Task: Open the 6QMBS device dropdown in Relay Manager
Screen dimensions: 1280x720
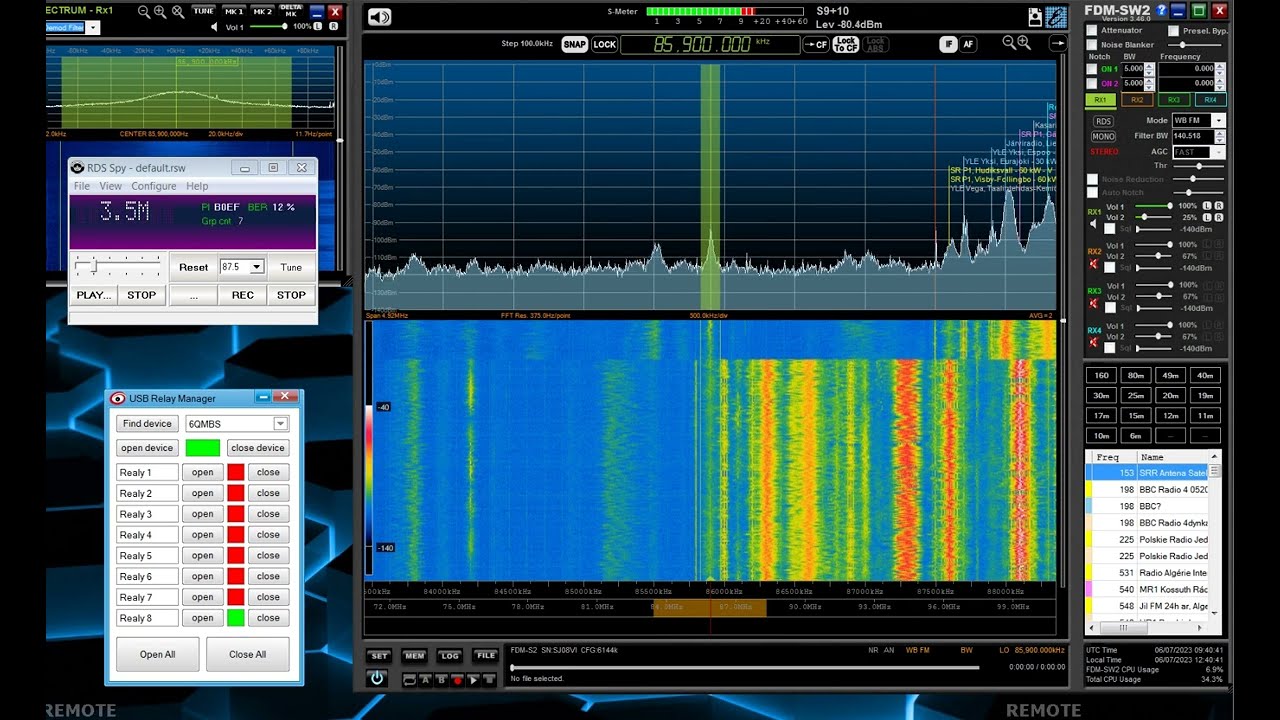Action: point(281,424)
